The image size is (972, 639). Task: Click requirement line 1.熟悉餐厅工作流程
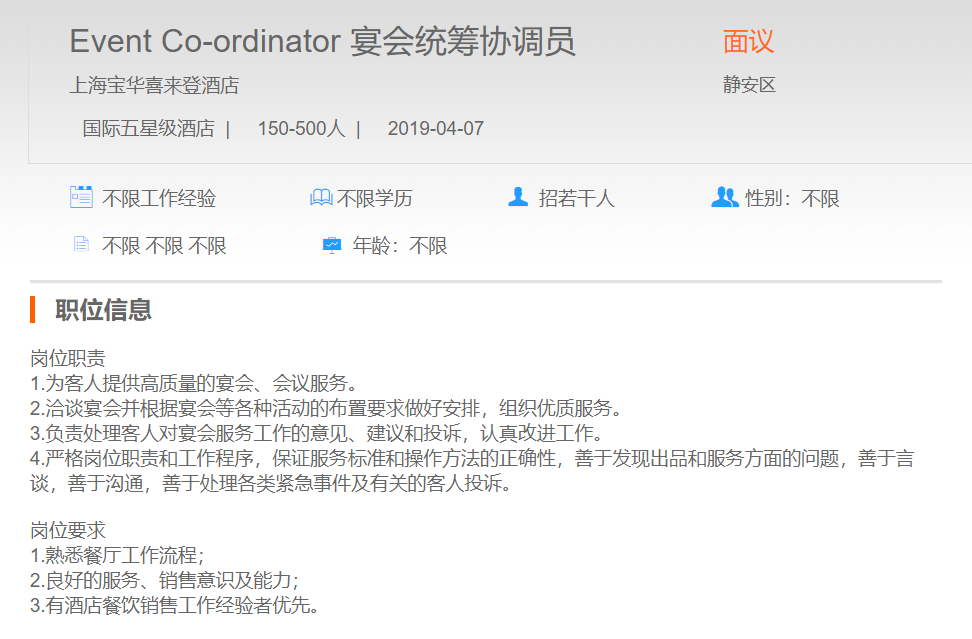[117, 555]
